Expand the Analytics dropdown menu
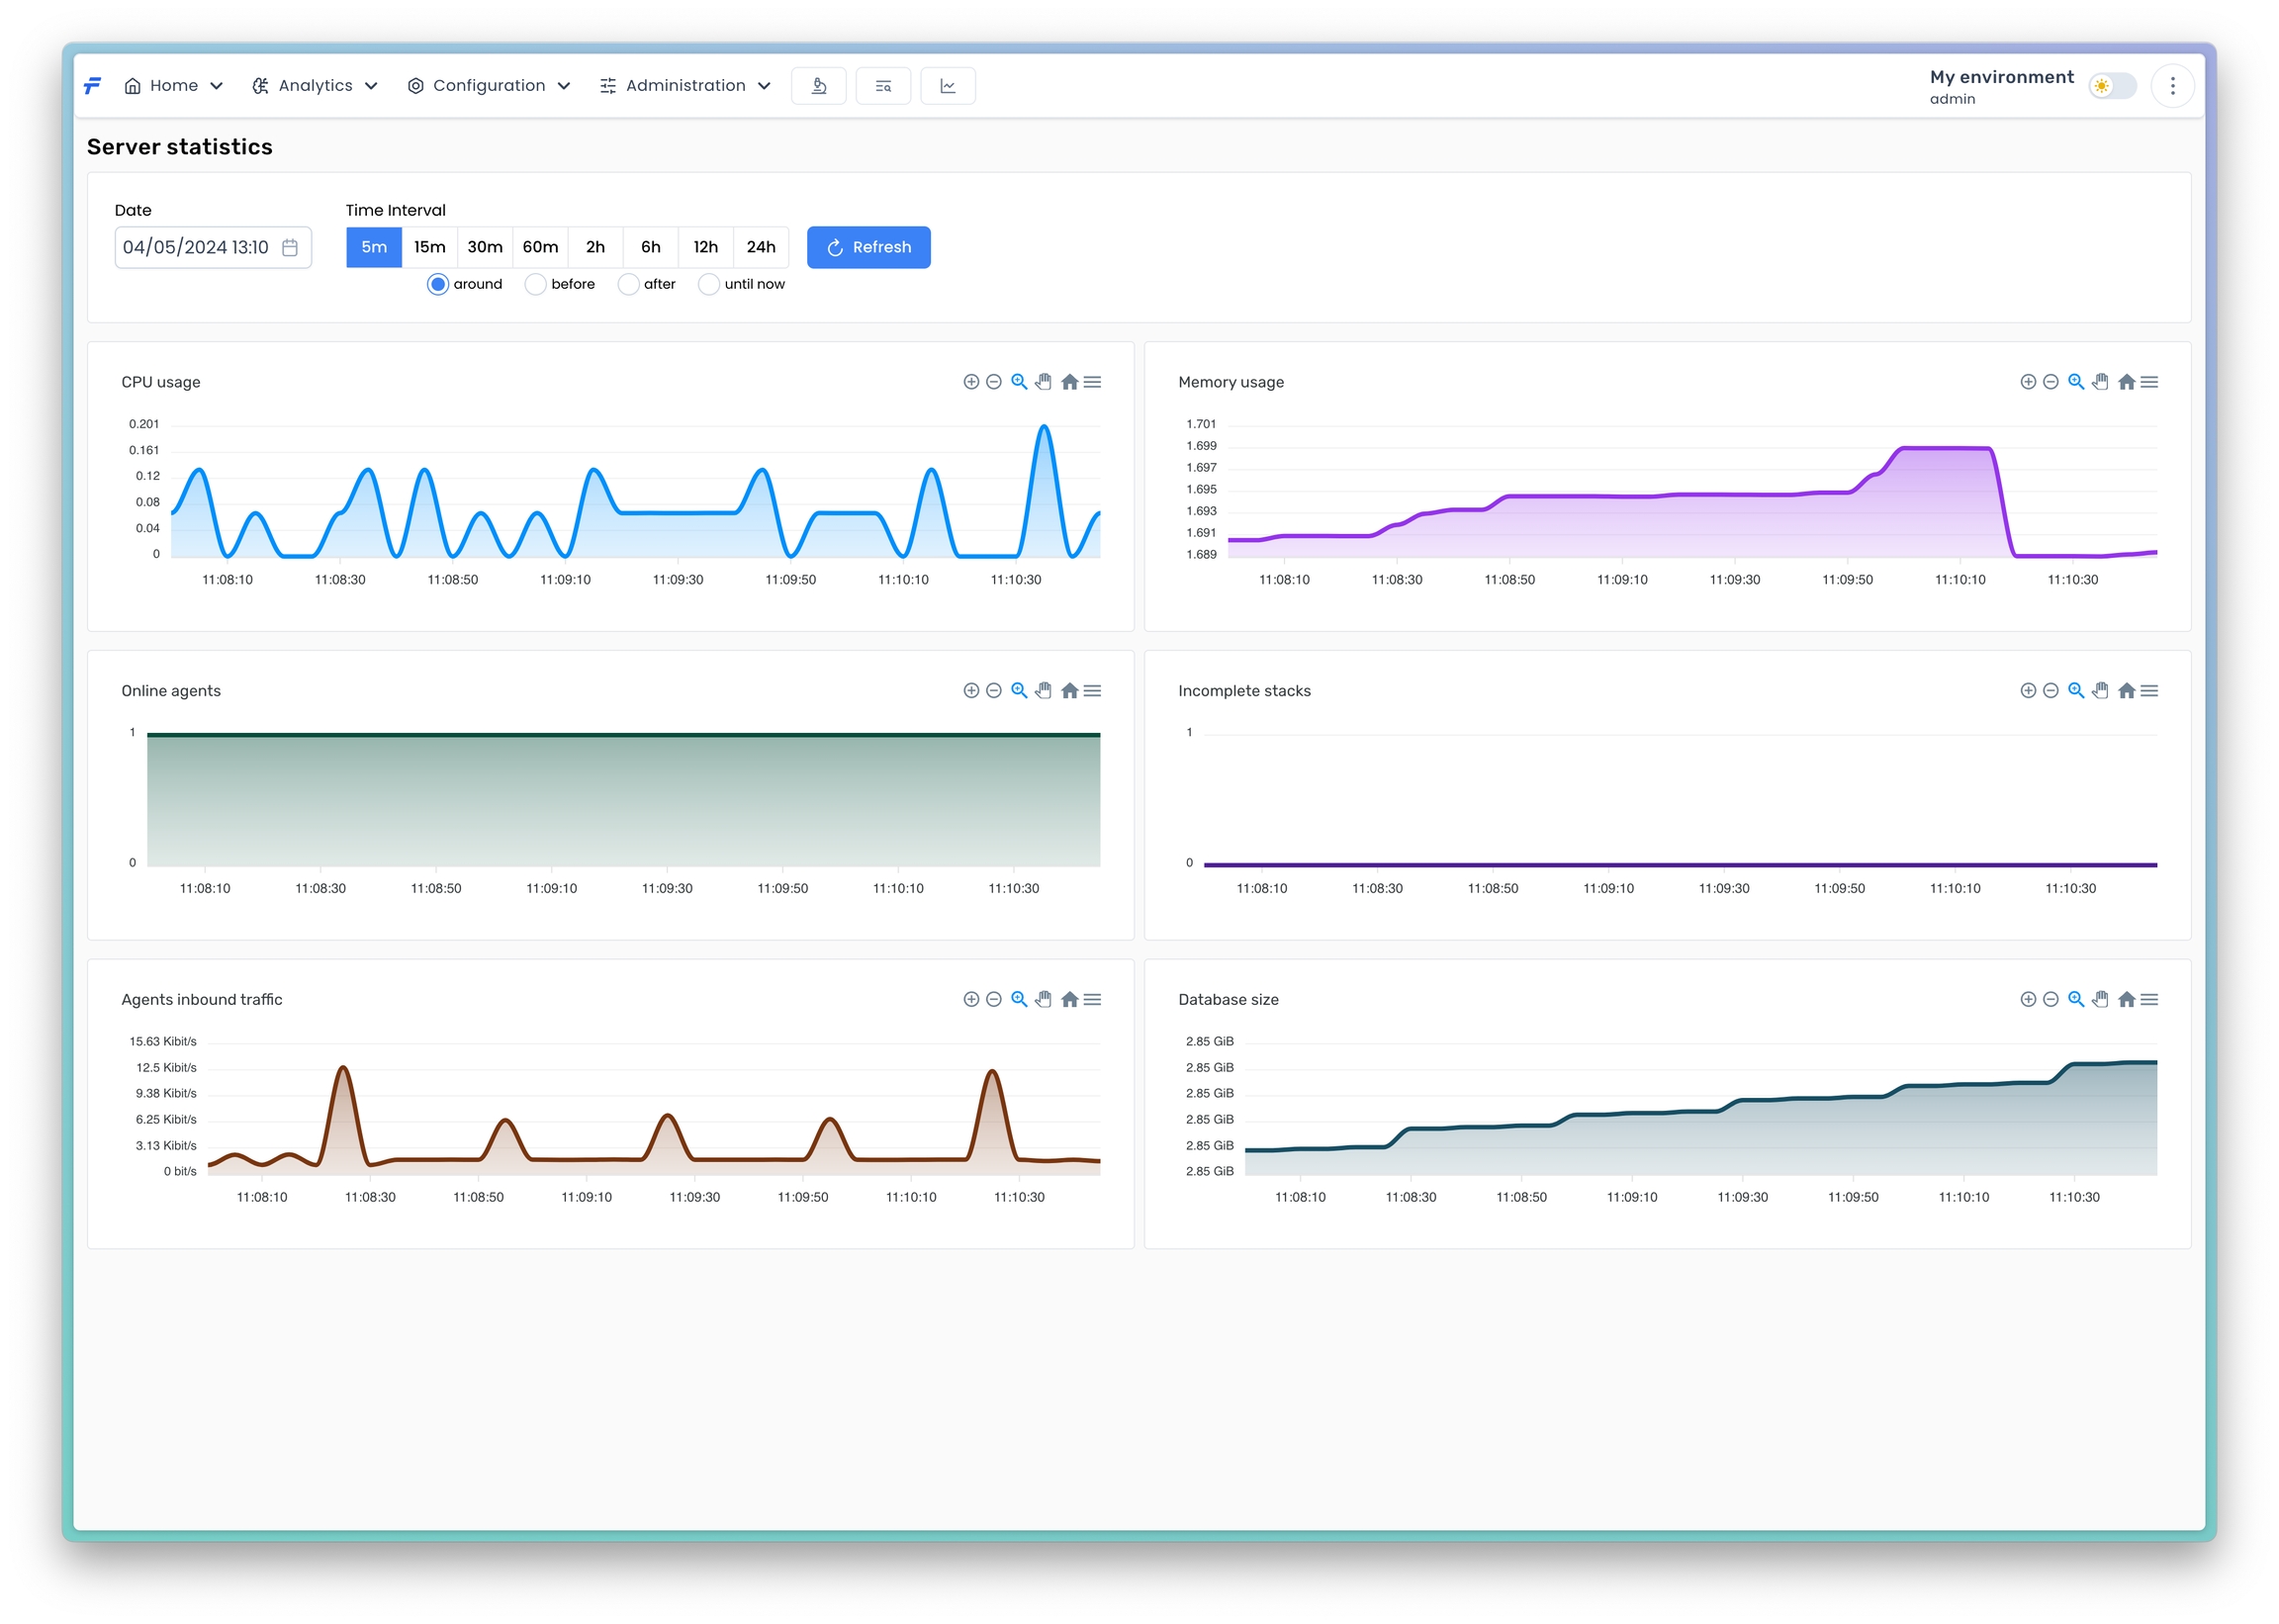Screen dimensions: 2279x1624 pos(315,86)
